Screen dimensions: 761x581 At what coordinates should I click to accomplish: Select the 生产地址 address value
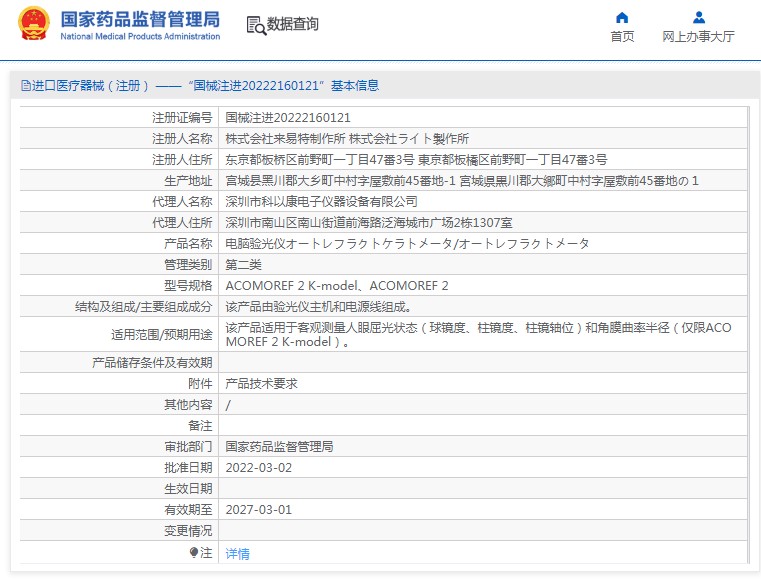pyautogui.click(x=462, y=181)
